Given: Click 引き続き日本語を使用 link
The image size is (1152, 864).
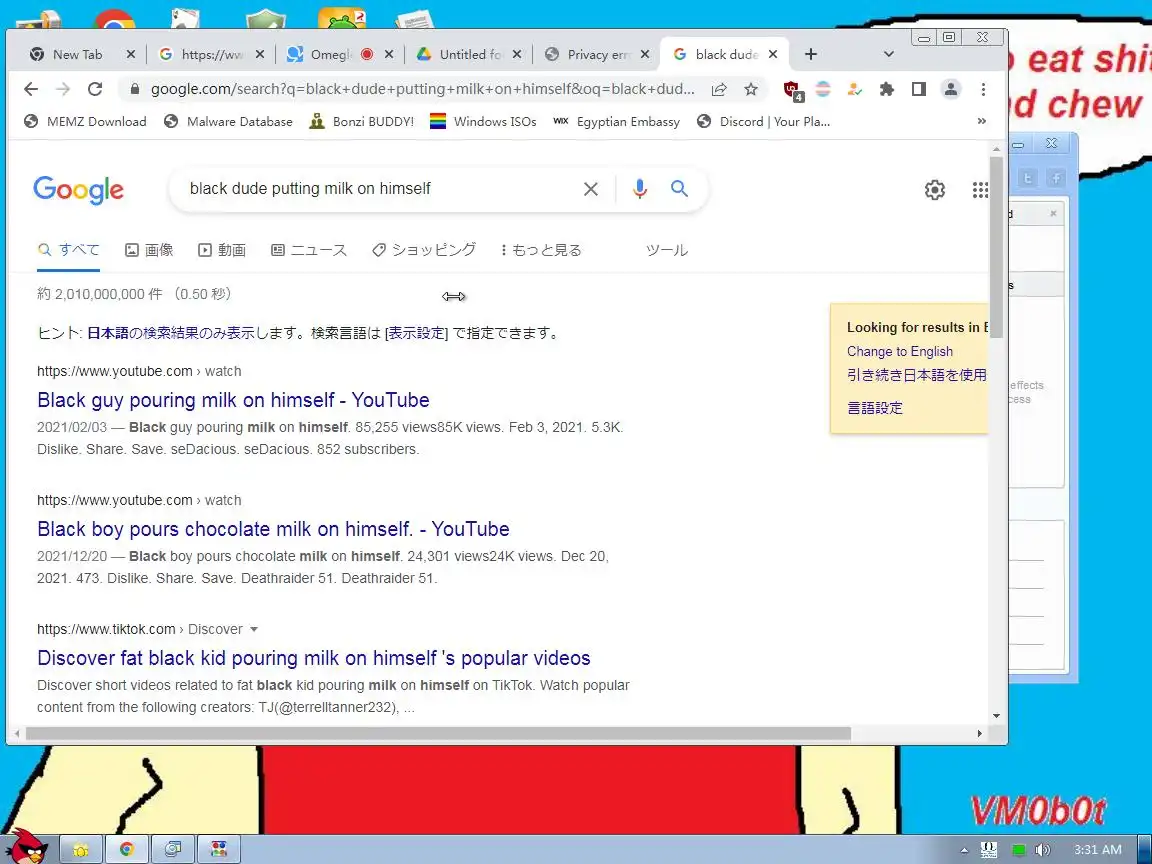Looking at the screenshot, I should pos(917,375).
